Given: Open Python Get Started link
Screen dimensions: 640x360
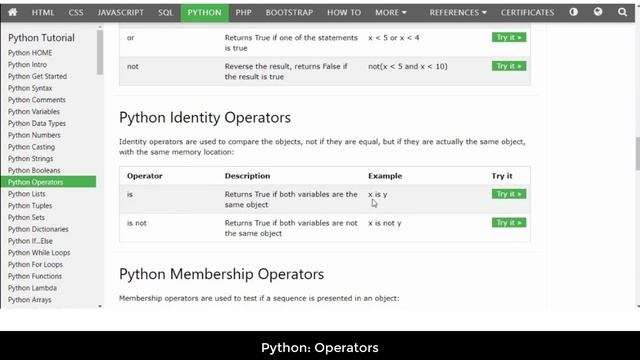Looking at the screenshot, I should coord(37,76).
